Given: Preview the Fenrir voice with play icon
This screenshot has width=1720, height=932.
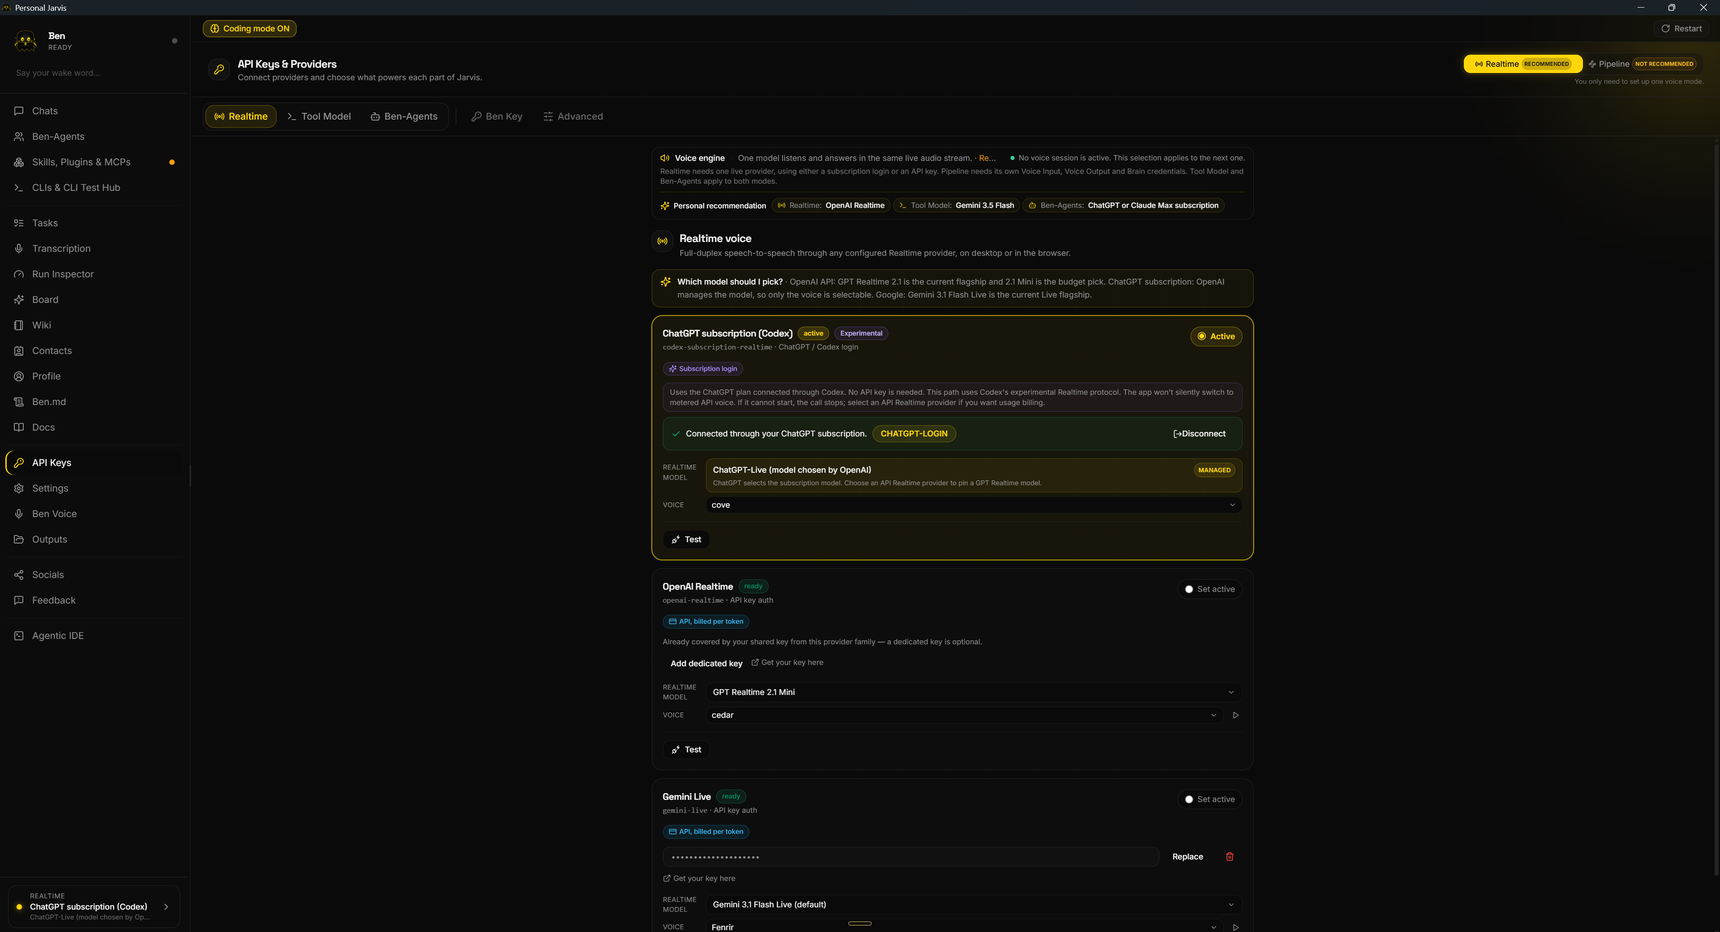Looking at the screenshot, I should click(1236, 927).
